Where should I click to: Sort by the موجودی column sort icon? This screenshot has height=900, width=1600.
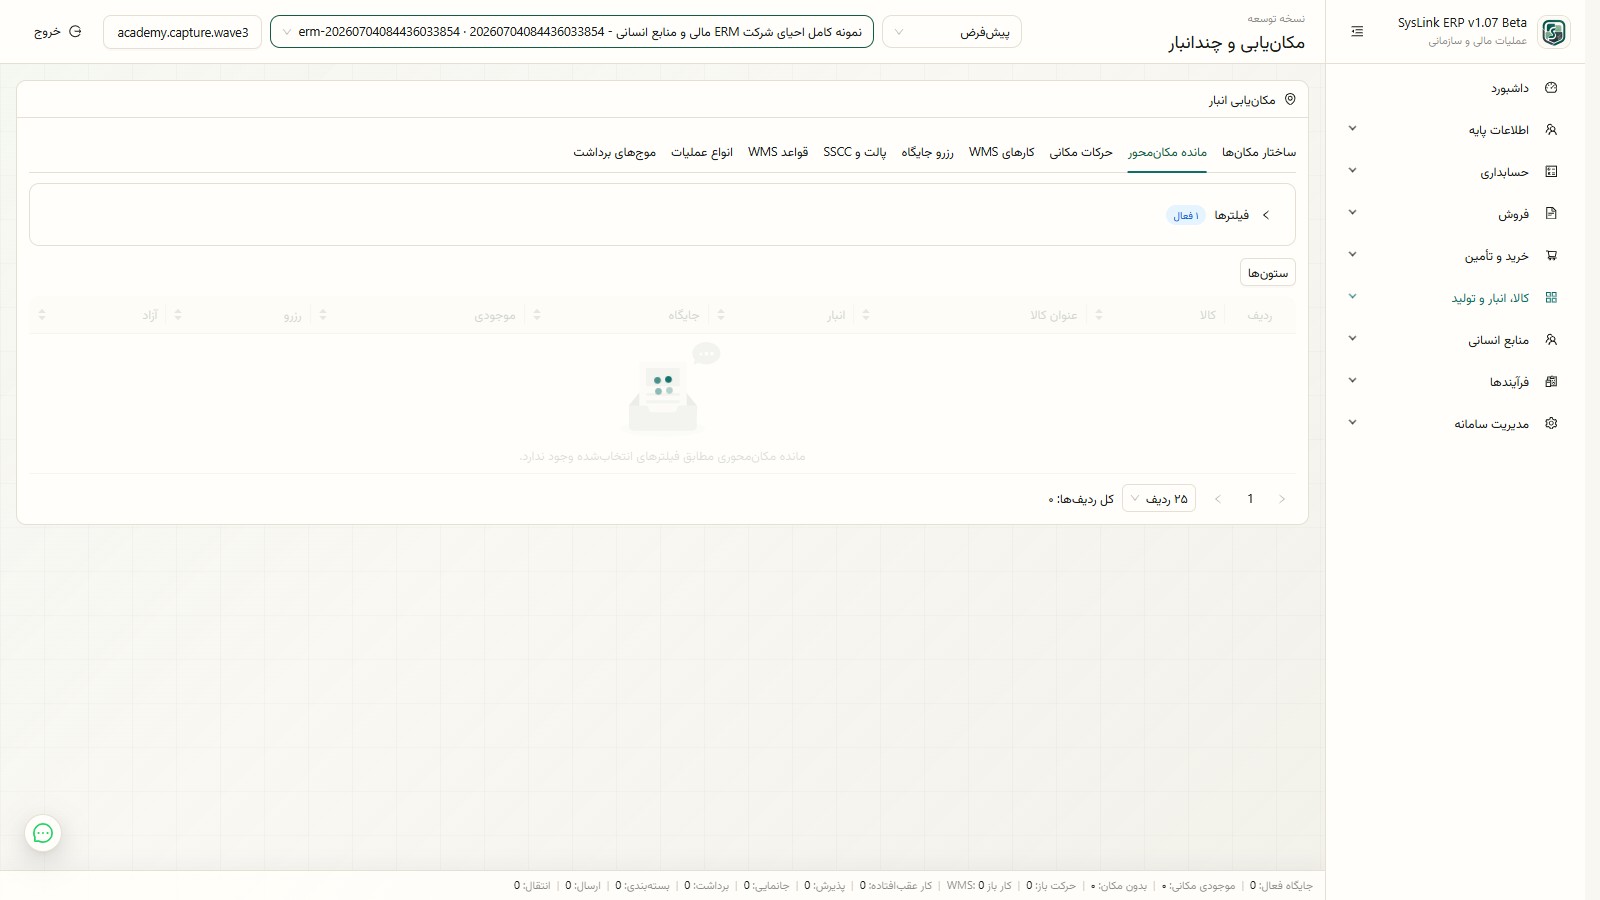(323, 315)
